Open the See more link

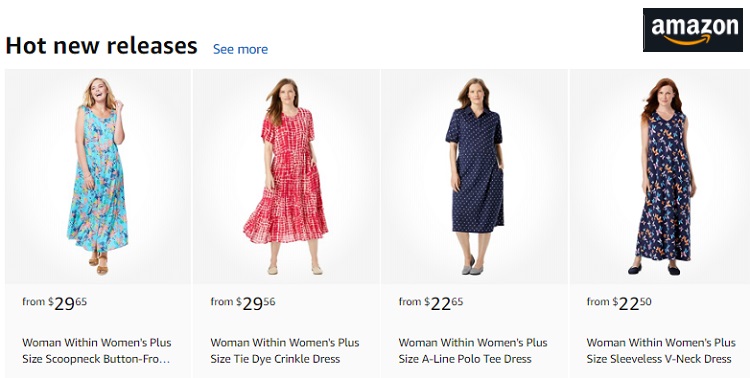click(240, 49)
